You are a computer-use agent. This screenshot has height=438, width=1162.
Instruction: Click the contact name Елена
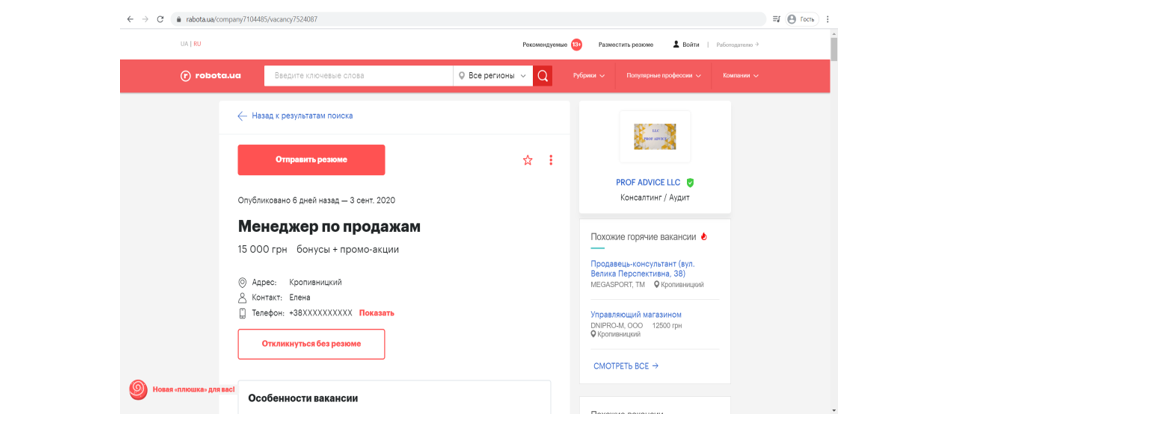299,297
